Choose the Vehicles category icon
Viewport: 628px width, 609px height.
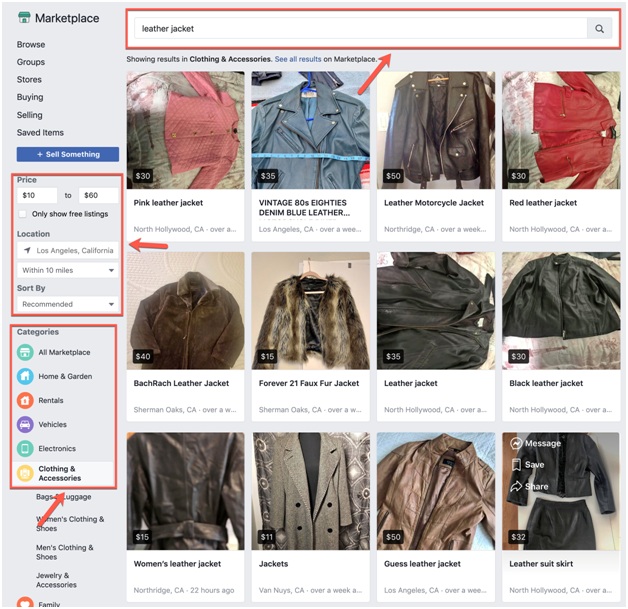click(25, 424)
